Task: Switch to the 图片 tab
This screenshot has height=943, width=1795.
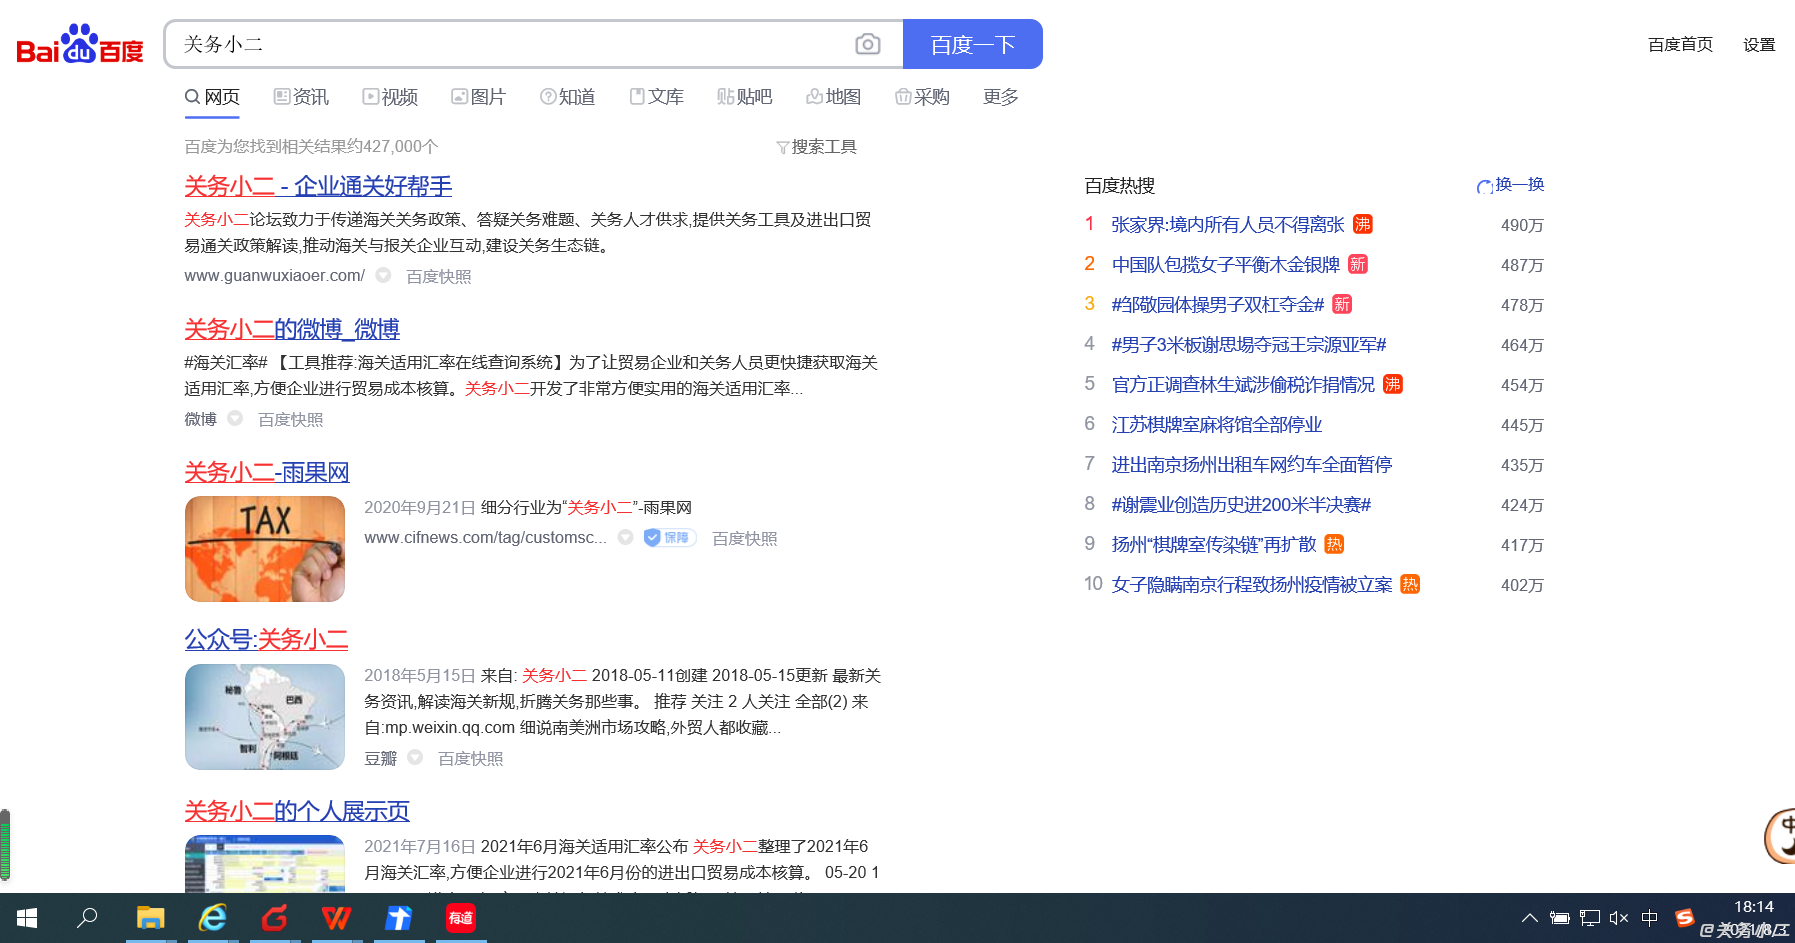Action: click(x=478, y=97)
